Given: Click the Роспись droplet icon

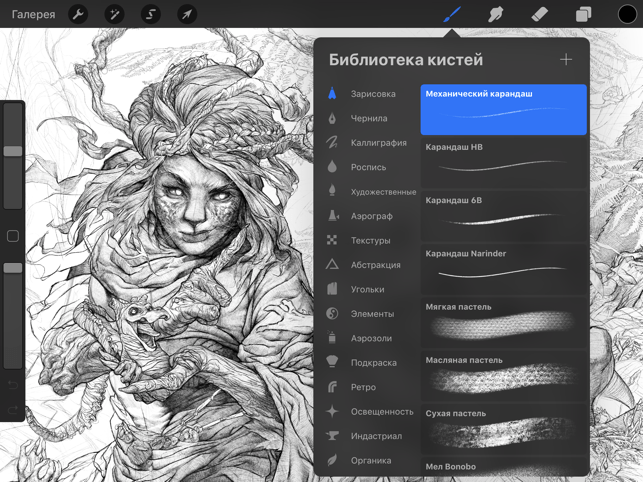Looking at the screenshot, I should point(332,167).
